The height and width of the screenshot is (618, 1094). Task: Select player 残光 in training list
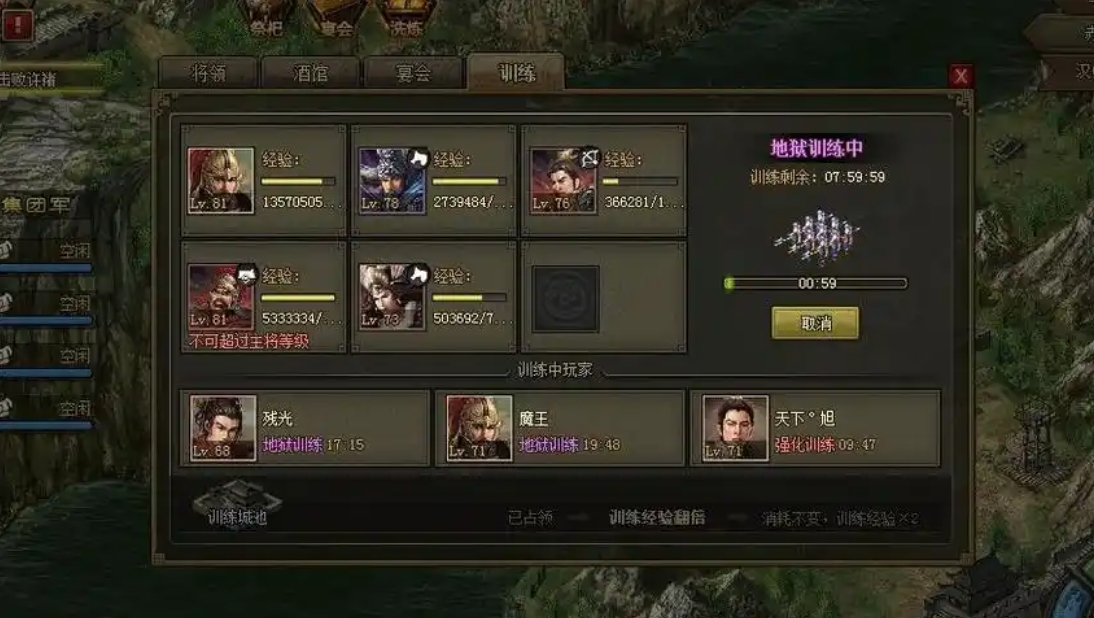tap(305, 428)
